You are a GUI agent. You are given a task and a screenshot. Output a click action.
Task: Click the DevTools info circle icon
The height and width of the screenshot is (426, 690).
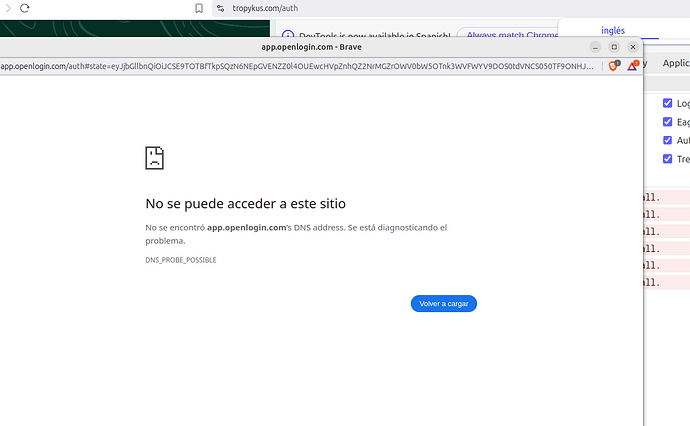tap(288, 35)
